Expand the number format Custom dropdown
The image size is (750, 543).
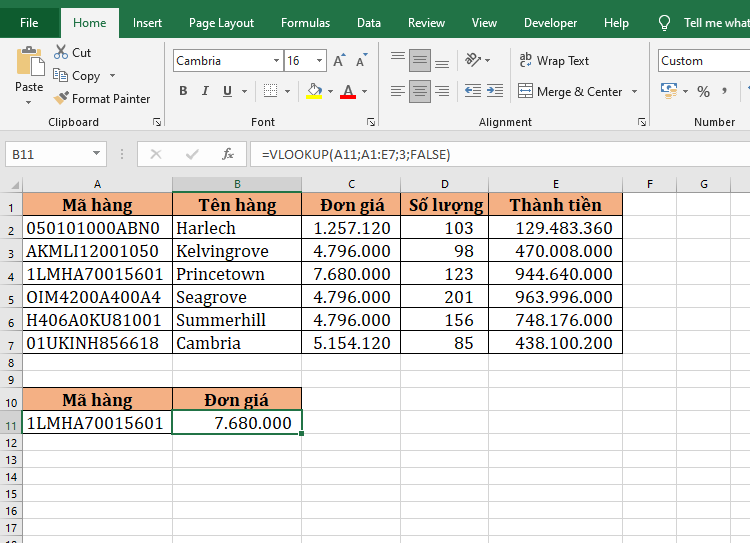point(745,61)
